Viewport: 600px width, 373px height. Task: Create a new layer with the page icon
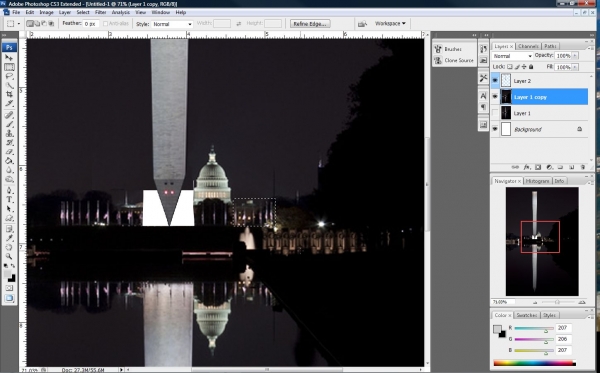tap(572, 167)
